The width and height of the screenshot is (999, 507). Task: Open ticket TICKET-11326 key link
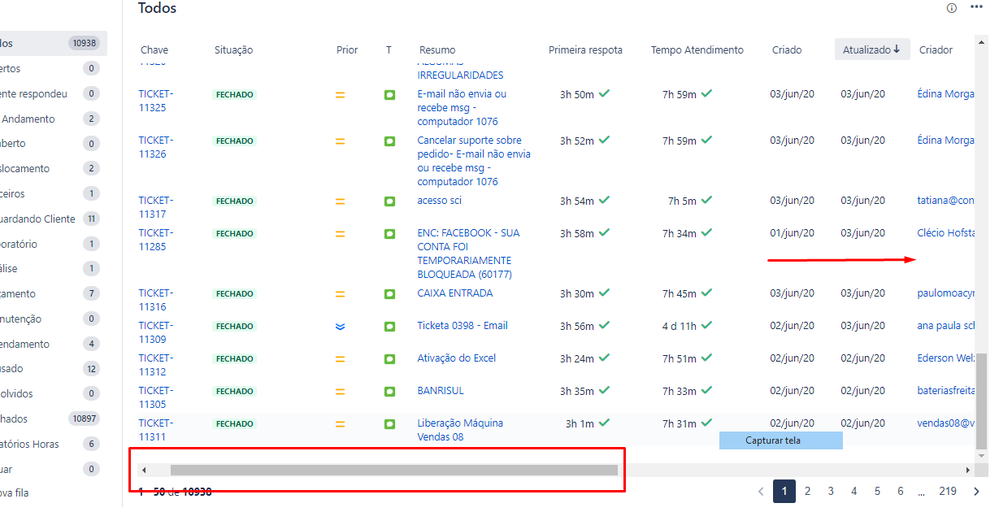click(x=155, y=147)
